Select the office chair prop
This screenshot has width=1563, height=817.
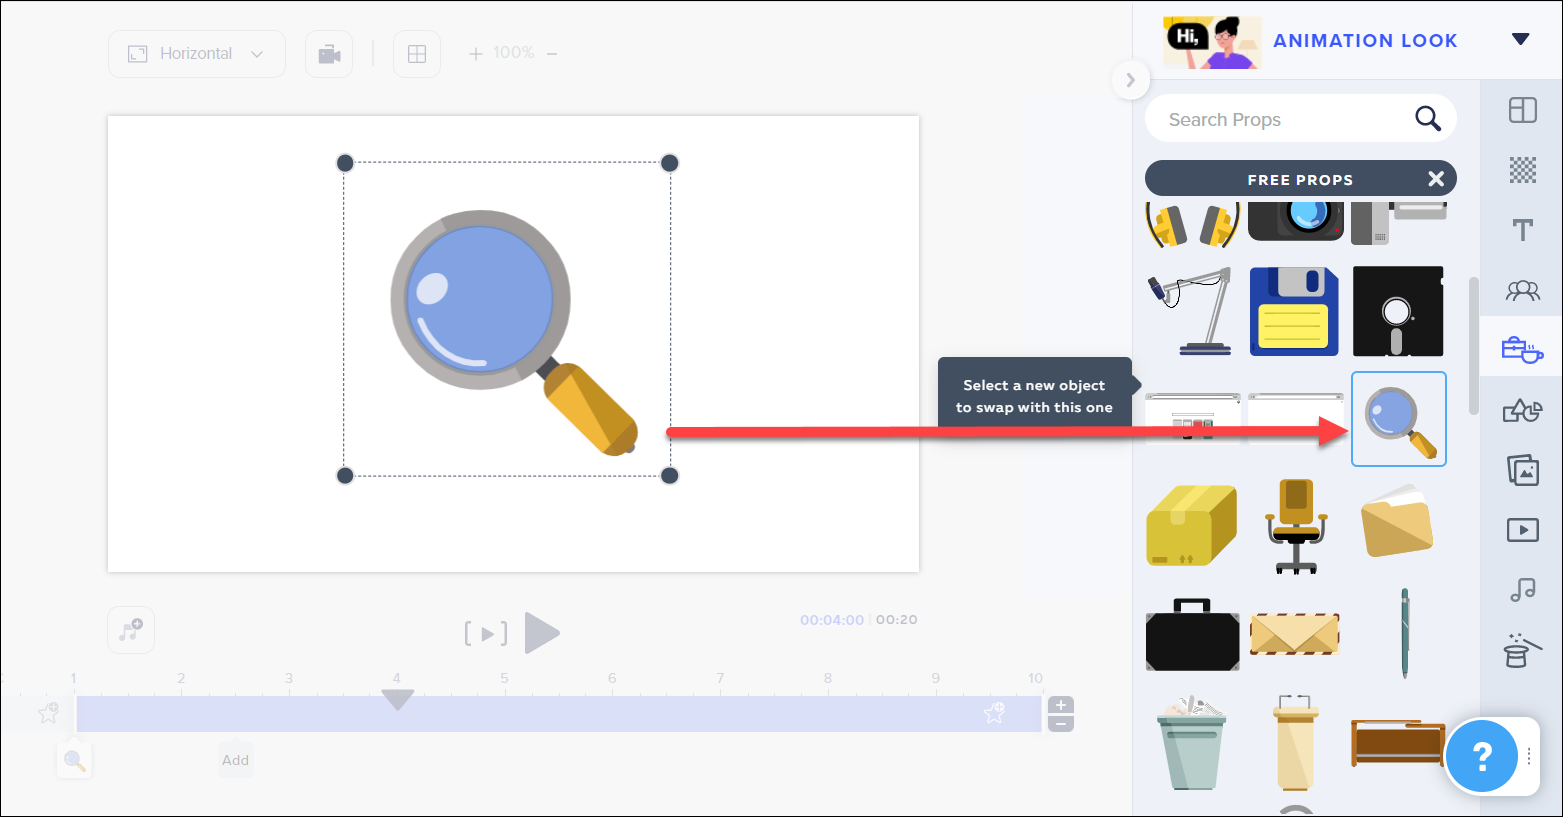click(1295, 526)
